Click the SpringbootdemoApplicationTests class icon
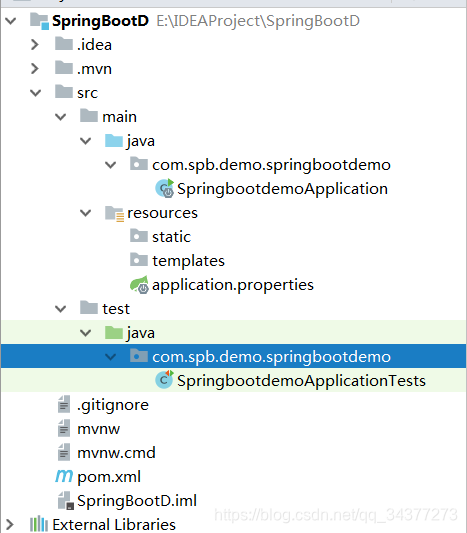 tap(165, 380)
